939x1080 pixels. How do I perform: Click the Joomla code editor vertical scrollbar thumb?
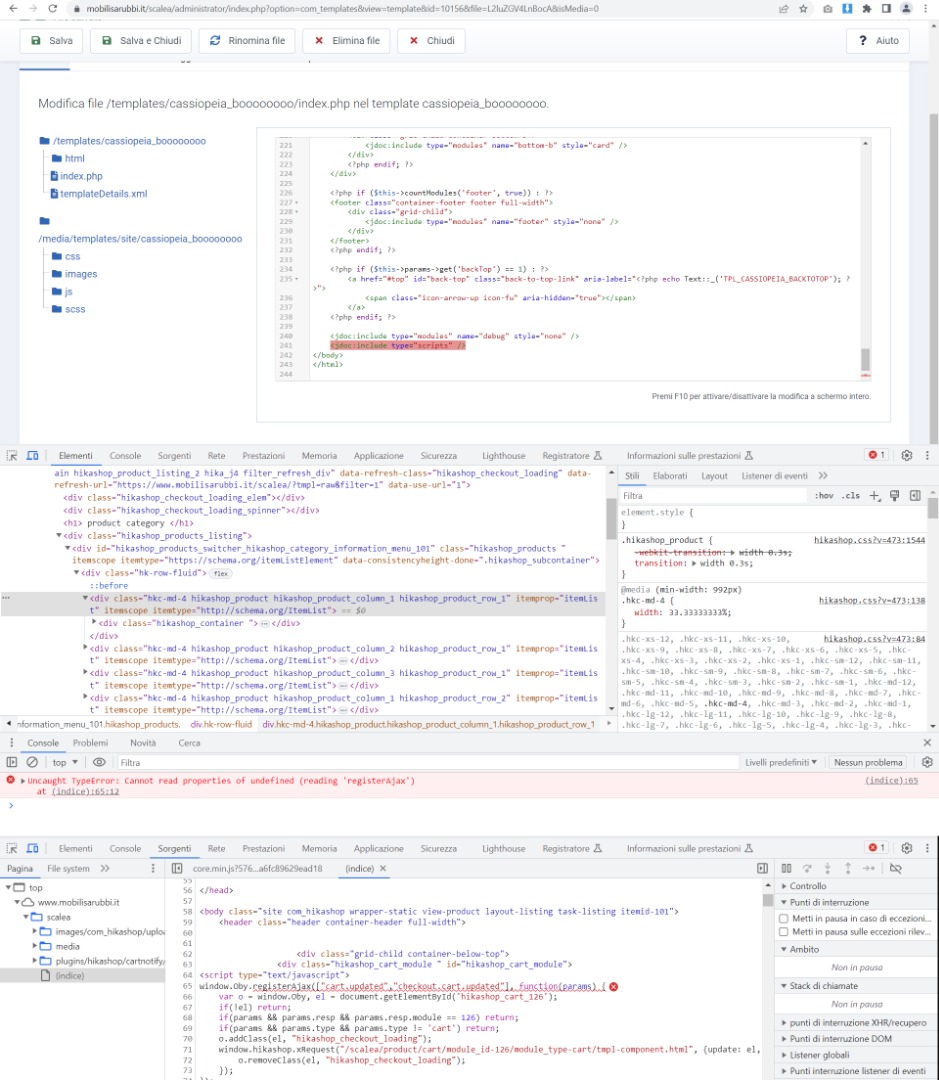865,360
